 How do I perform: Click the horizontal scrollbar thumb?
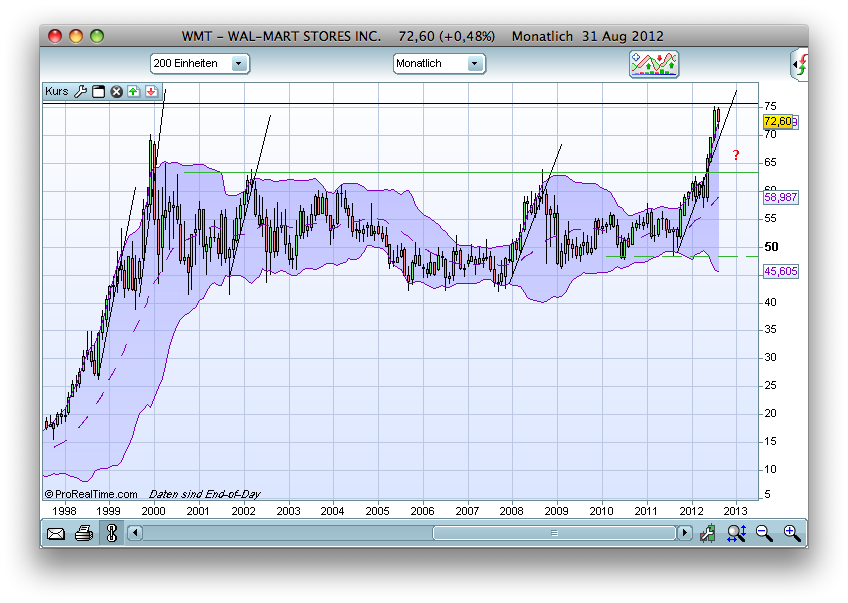tap(554, 533)
